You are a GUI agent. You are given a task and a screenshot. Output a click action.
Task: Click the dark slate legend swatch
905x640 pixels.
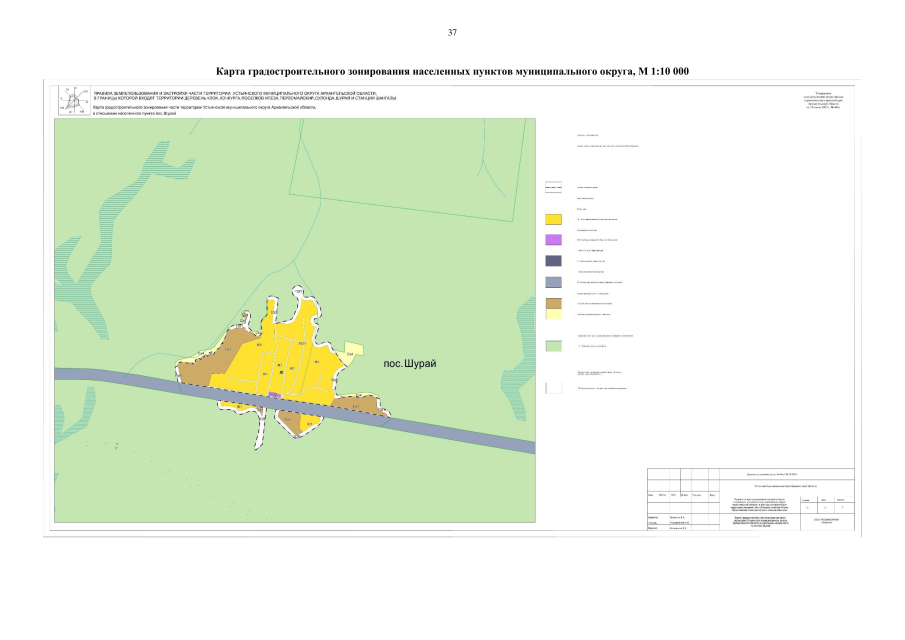(554, 261)
